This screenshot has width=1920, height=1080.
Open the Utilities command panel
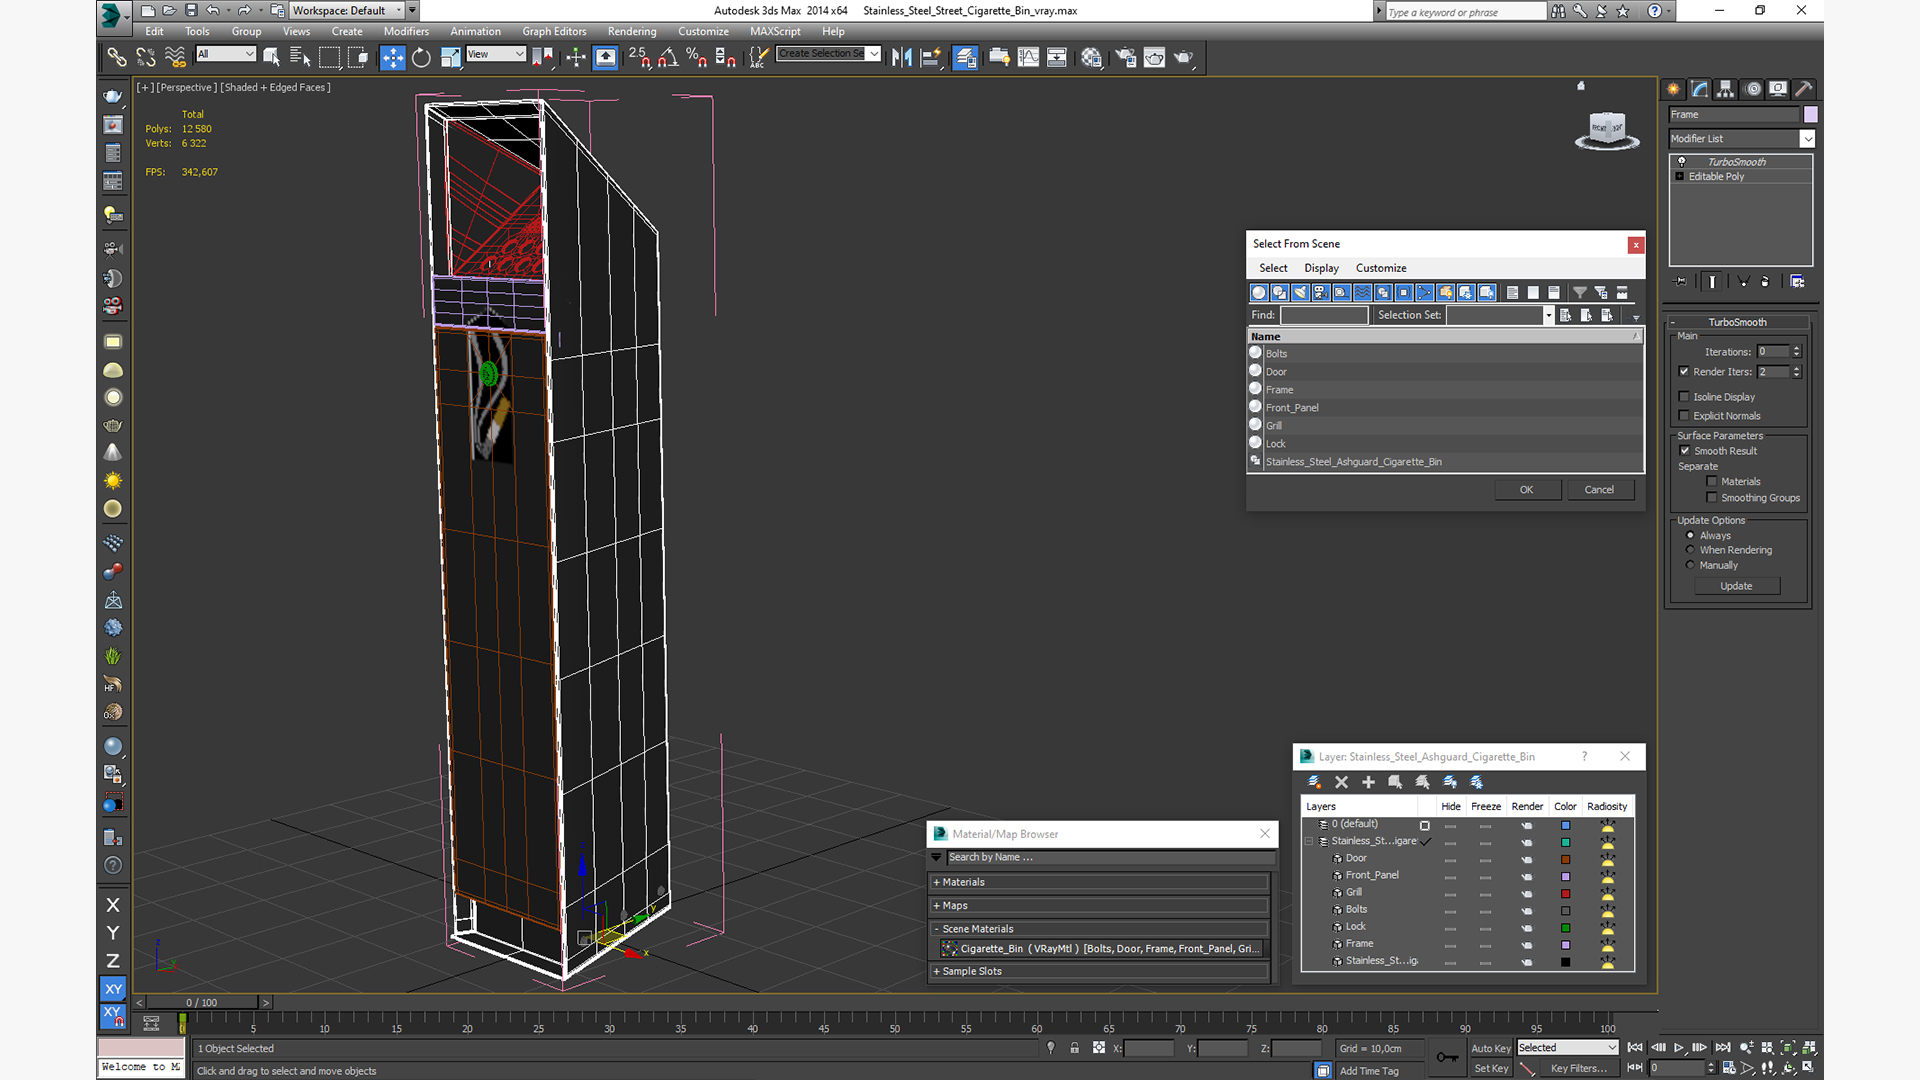coord(1803,89)
